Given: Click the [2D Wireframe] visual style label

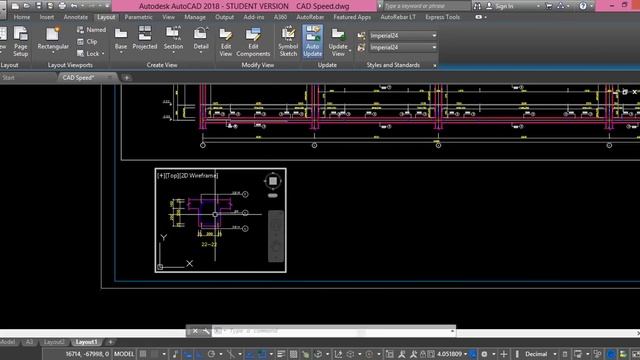Looking at the screenshot, I should (x=199, y=176).
